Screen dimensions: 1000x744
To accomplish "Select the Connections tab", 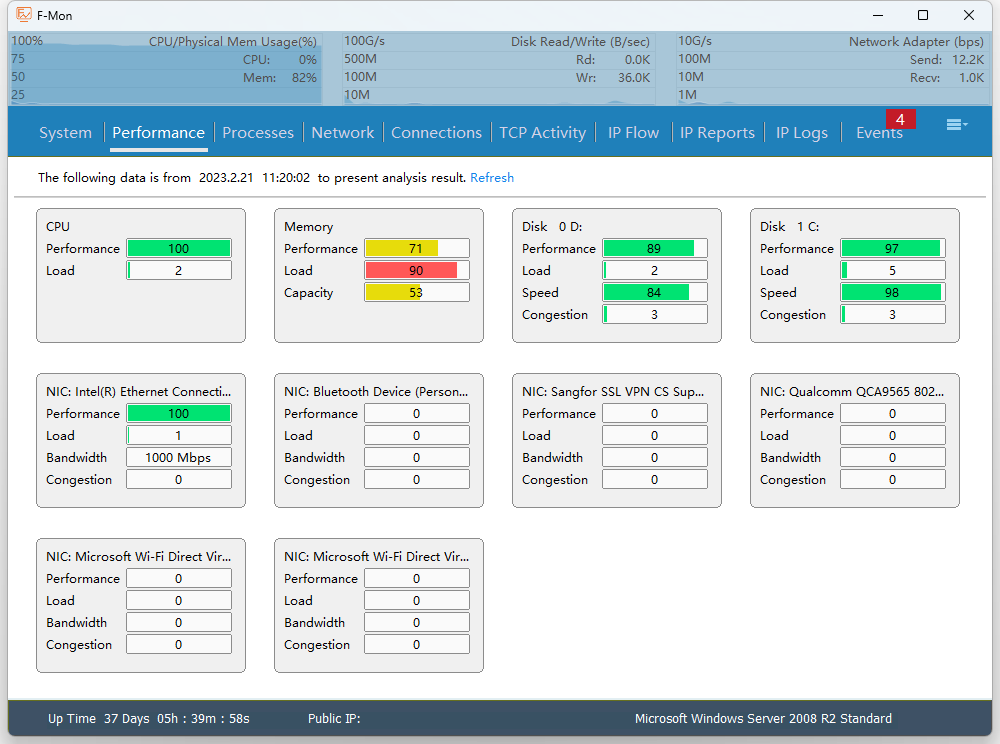I will 436,133.
